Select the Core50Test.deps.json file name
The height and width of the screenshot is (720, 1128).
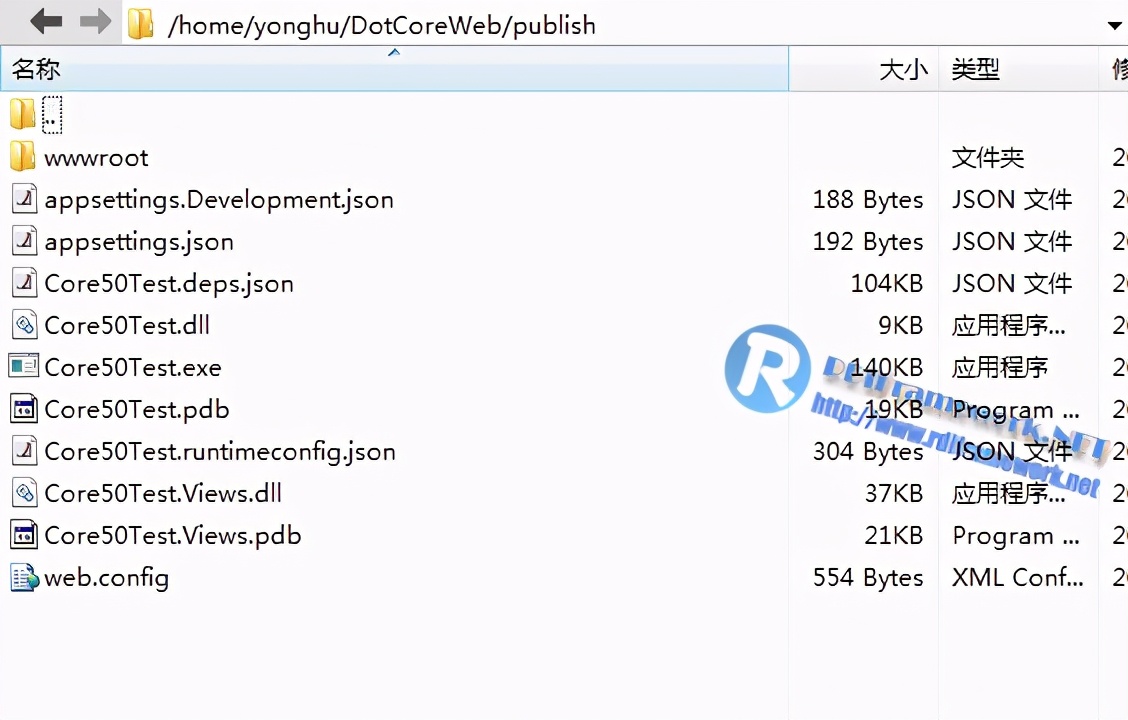click(x=169, y=283)
